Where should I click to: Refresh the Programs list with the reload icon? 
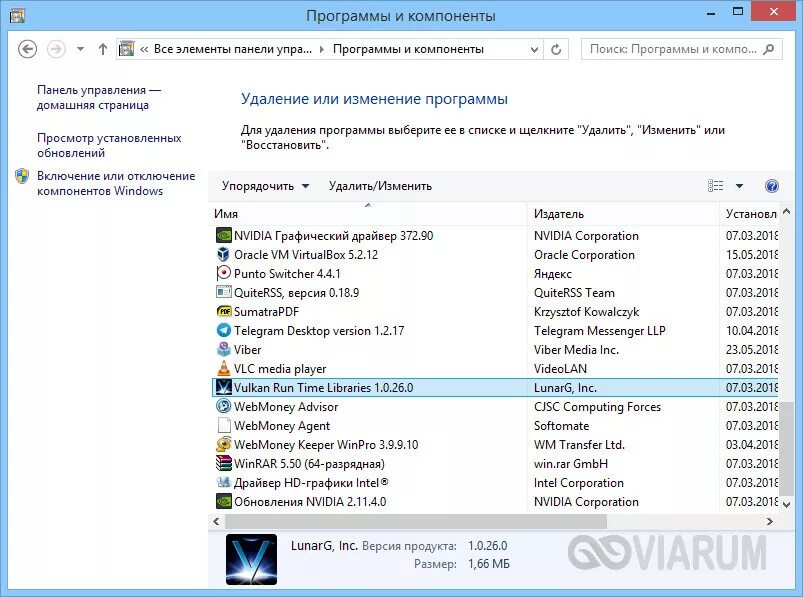coord(556,49)
